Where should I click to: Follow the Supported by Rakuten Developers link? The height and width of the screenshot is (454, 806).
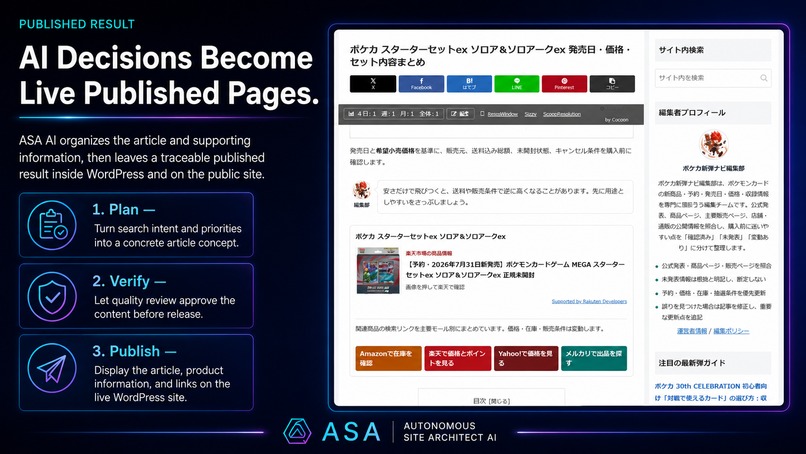(x=589, y=301)
